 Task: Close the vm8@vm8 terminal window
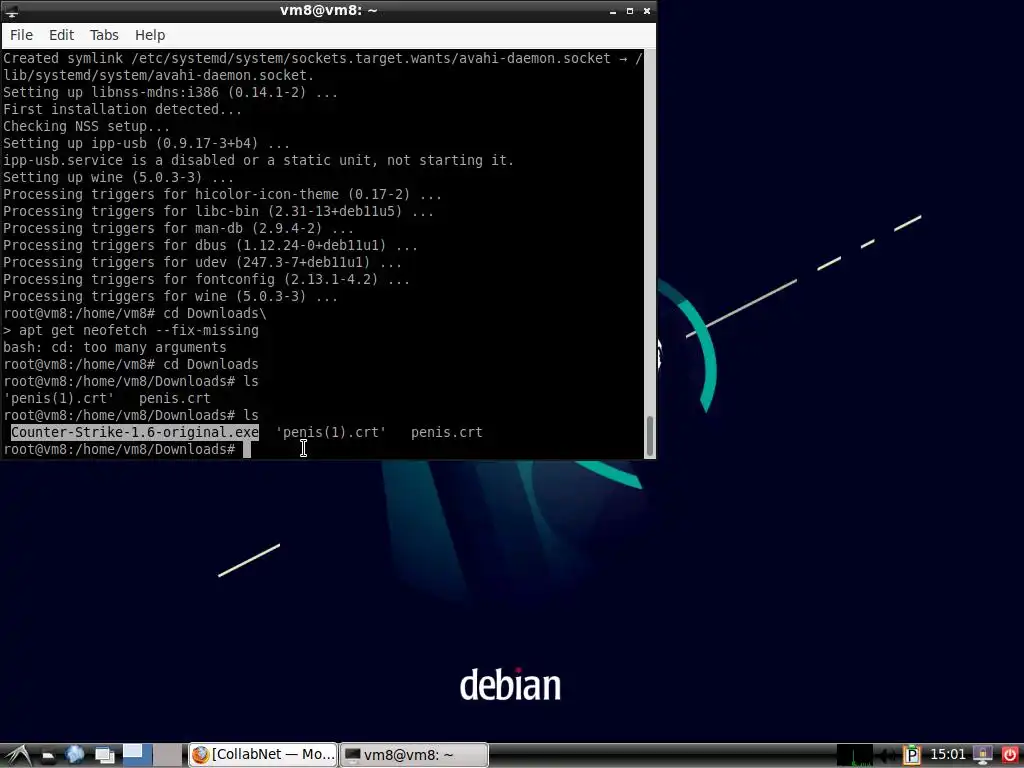[x=647, y=11]
